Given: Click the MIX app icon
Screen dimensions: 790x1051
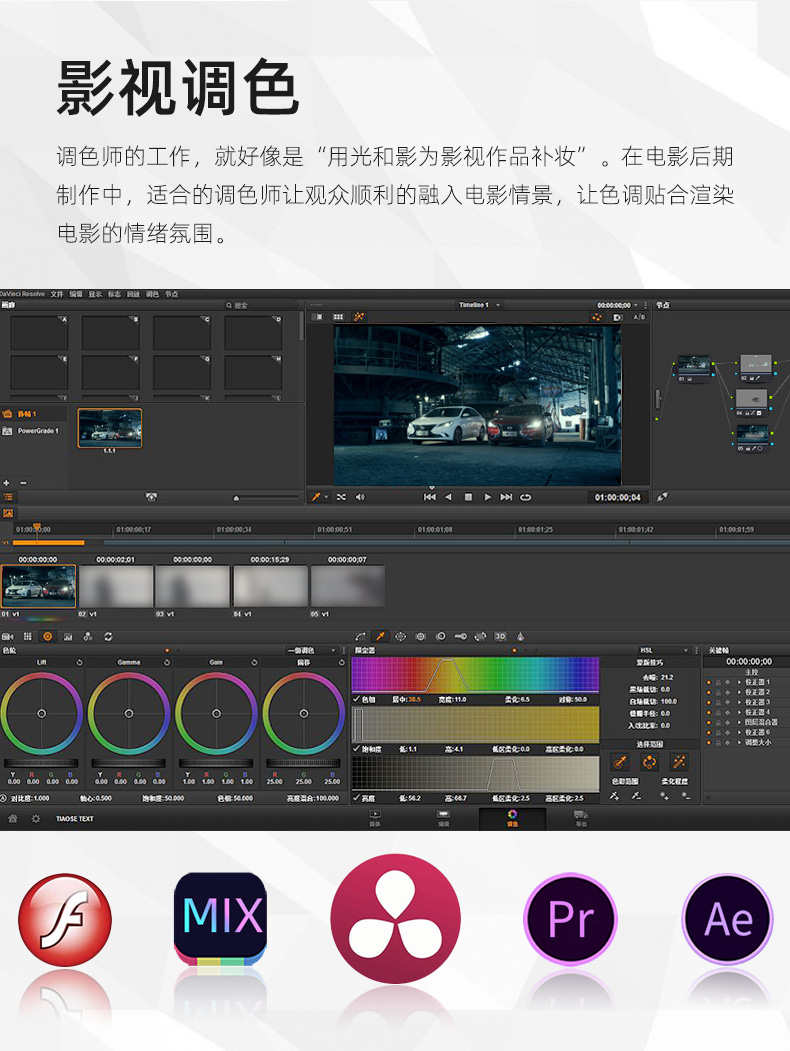Looking at the screenshot, I should click(220, 918).
